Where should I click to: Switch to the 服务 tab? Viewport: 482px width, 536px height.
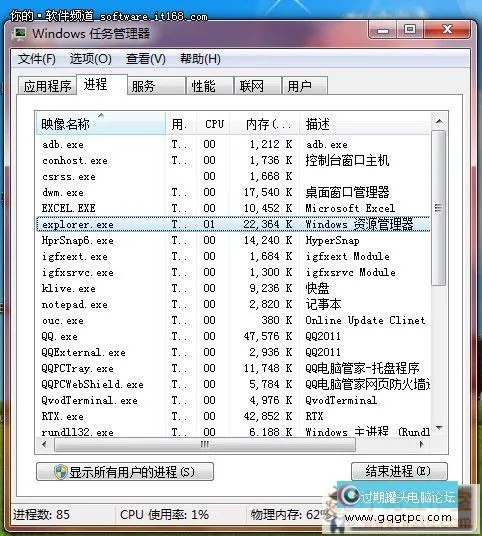157,86
